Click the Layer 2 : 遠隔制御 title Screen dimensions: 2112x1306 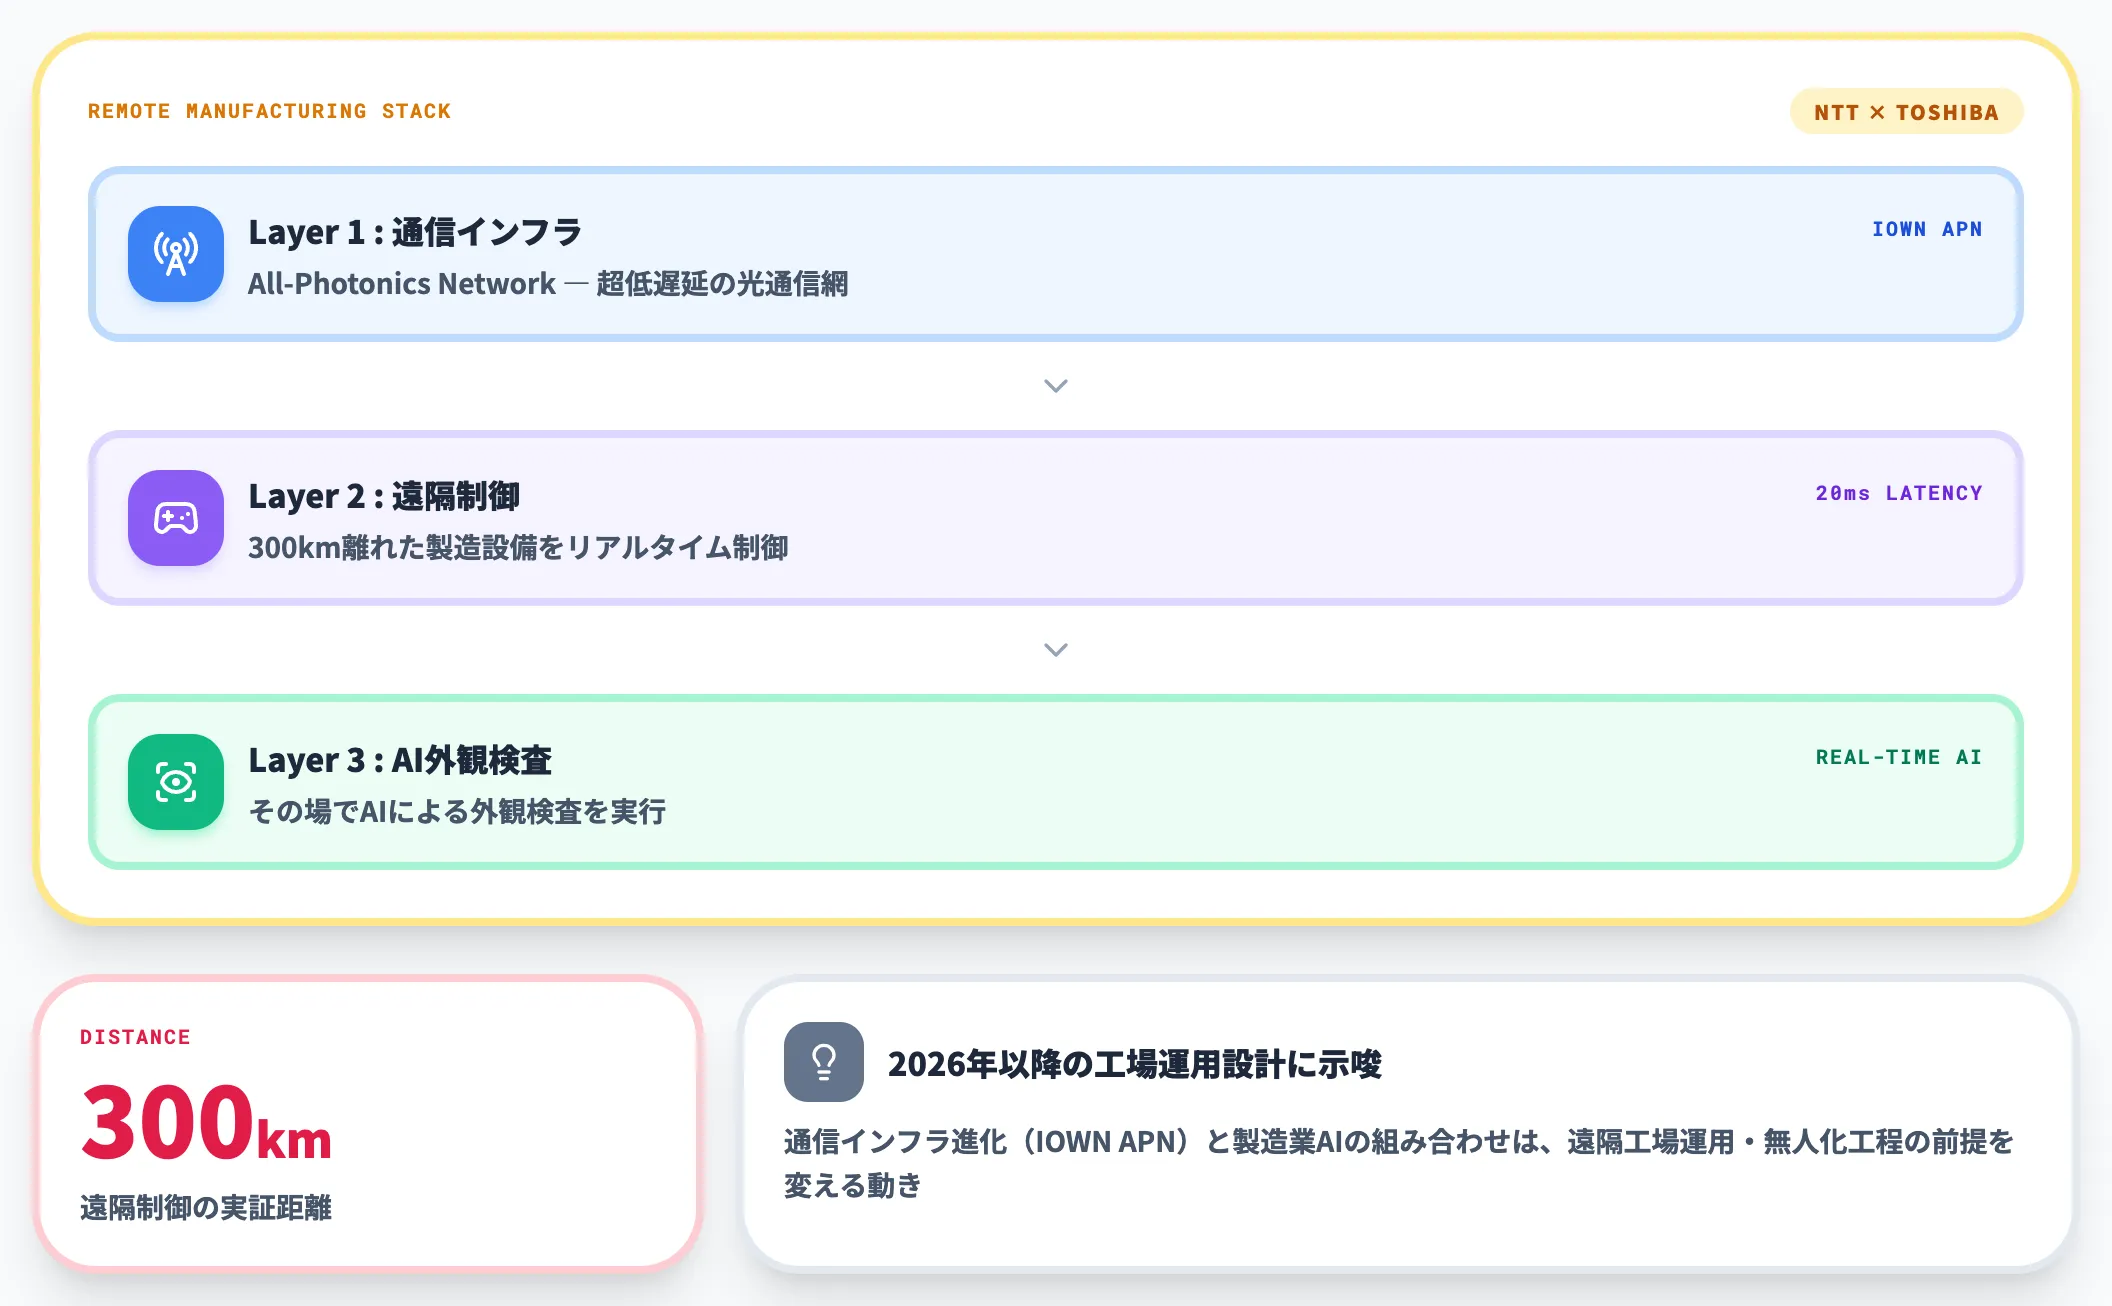384,496
